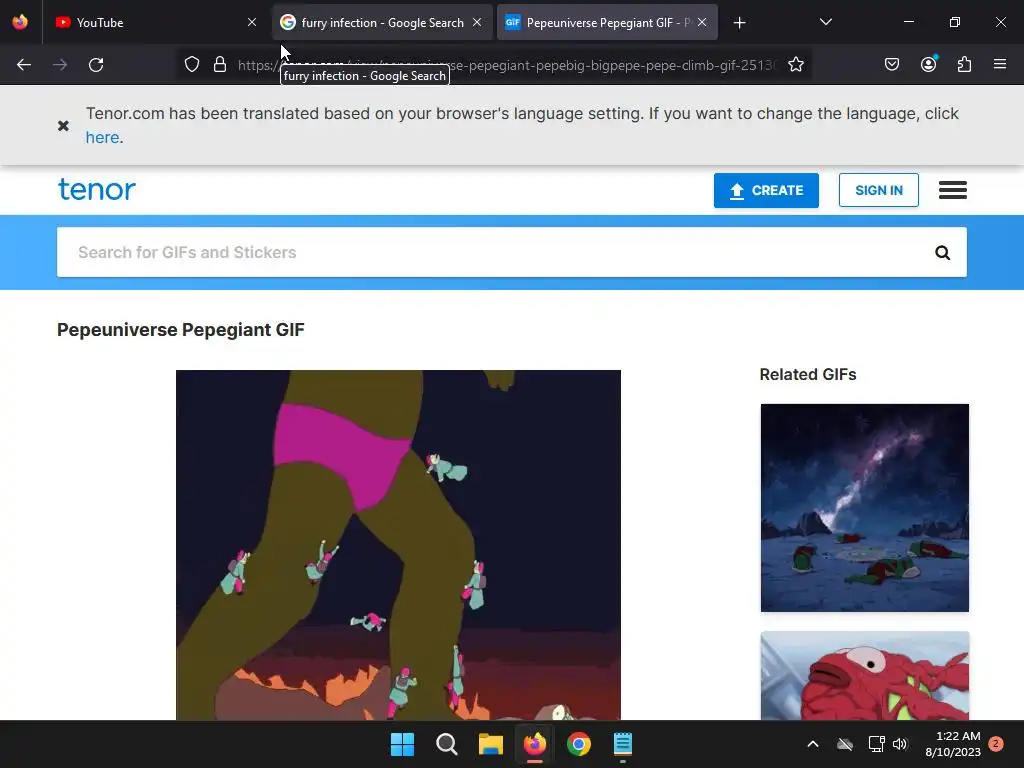Open the night sky related GIF

[x=865, y=507]
